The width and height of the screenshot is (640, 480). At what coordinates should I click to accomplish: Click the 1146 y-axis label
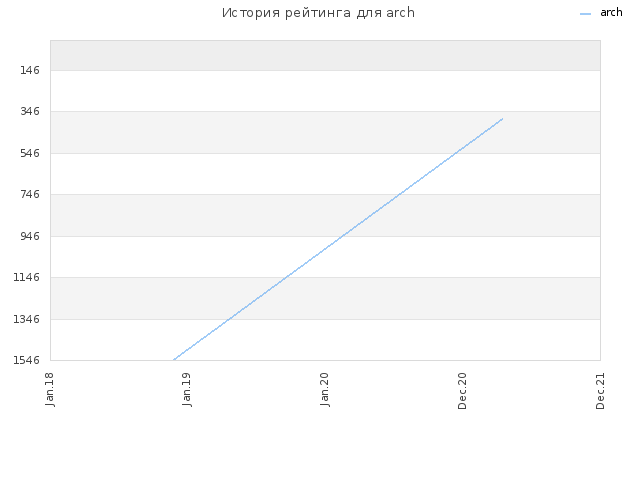click(27, 278)
